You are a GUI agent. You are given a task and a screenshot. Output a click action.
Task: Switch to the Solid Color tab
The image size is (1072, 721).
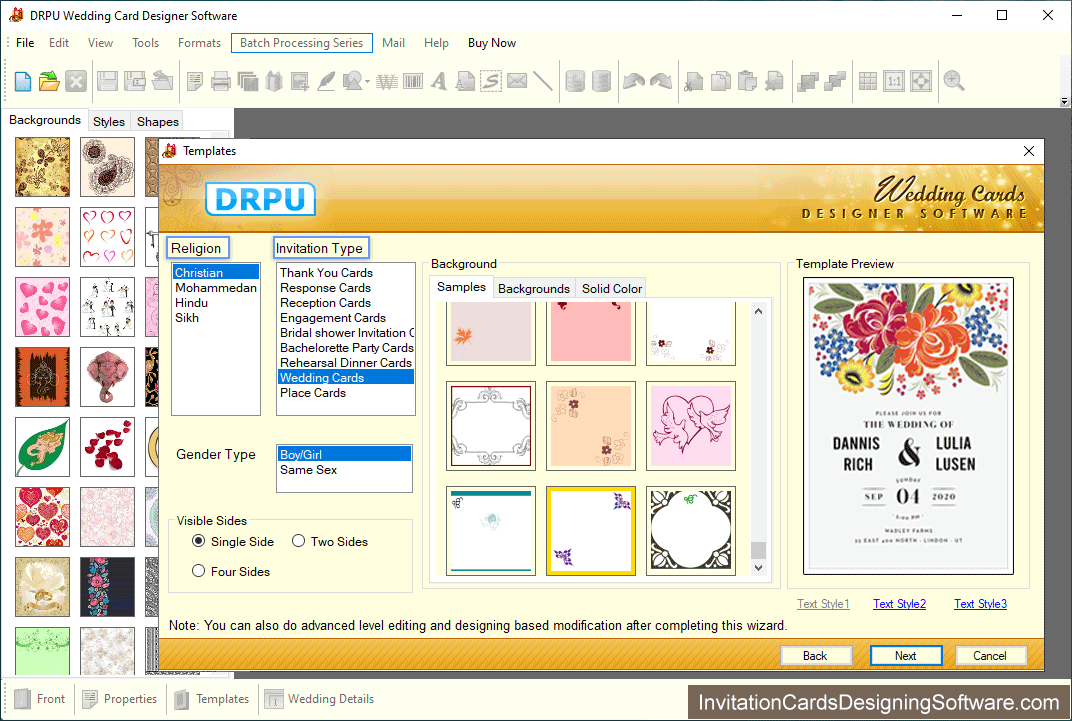pos(612,288)
